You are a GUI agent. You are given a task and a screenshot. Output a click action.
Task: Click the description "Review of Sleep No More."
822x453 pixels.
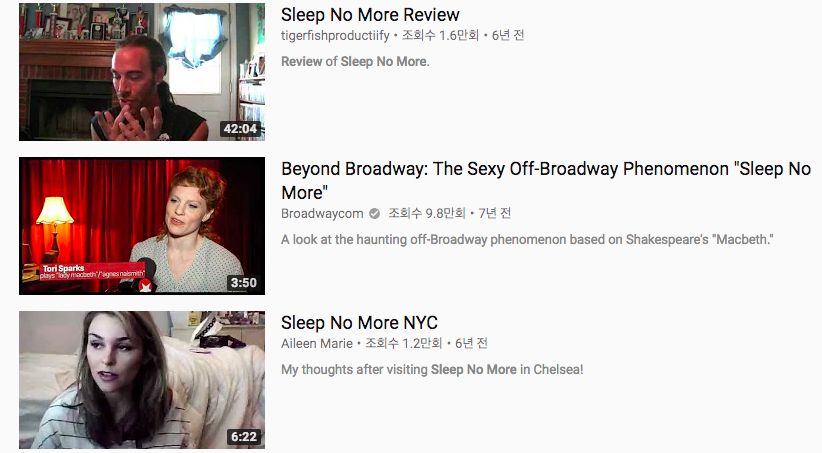click(355, 61)
